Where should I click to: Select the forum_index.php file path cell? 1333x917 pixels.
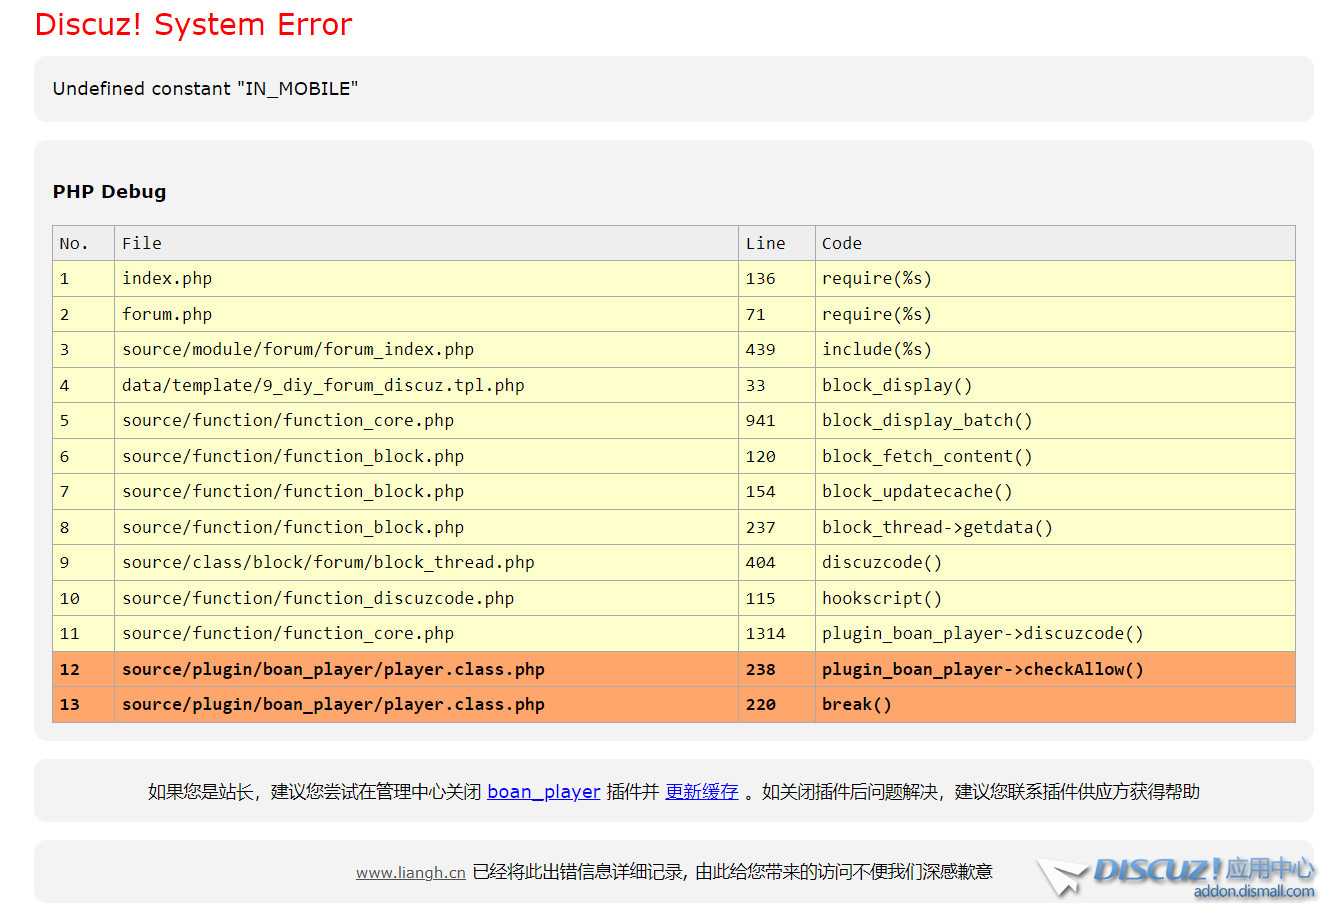(298, 350)
